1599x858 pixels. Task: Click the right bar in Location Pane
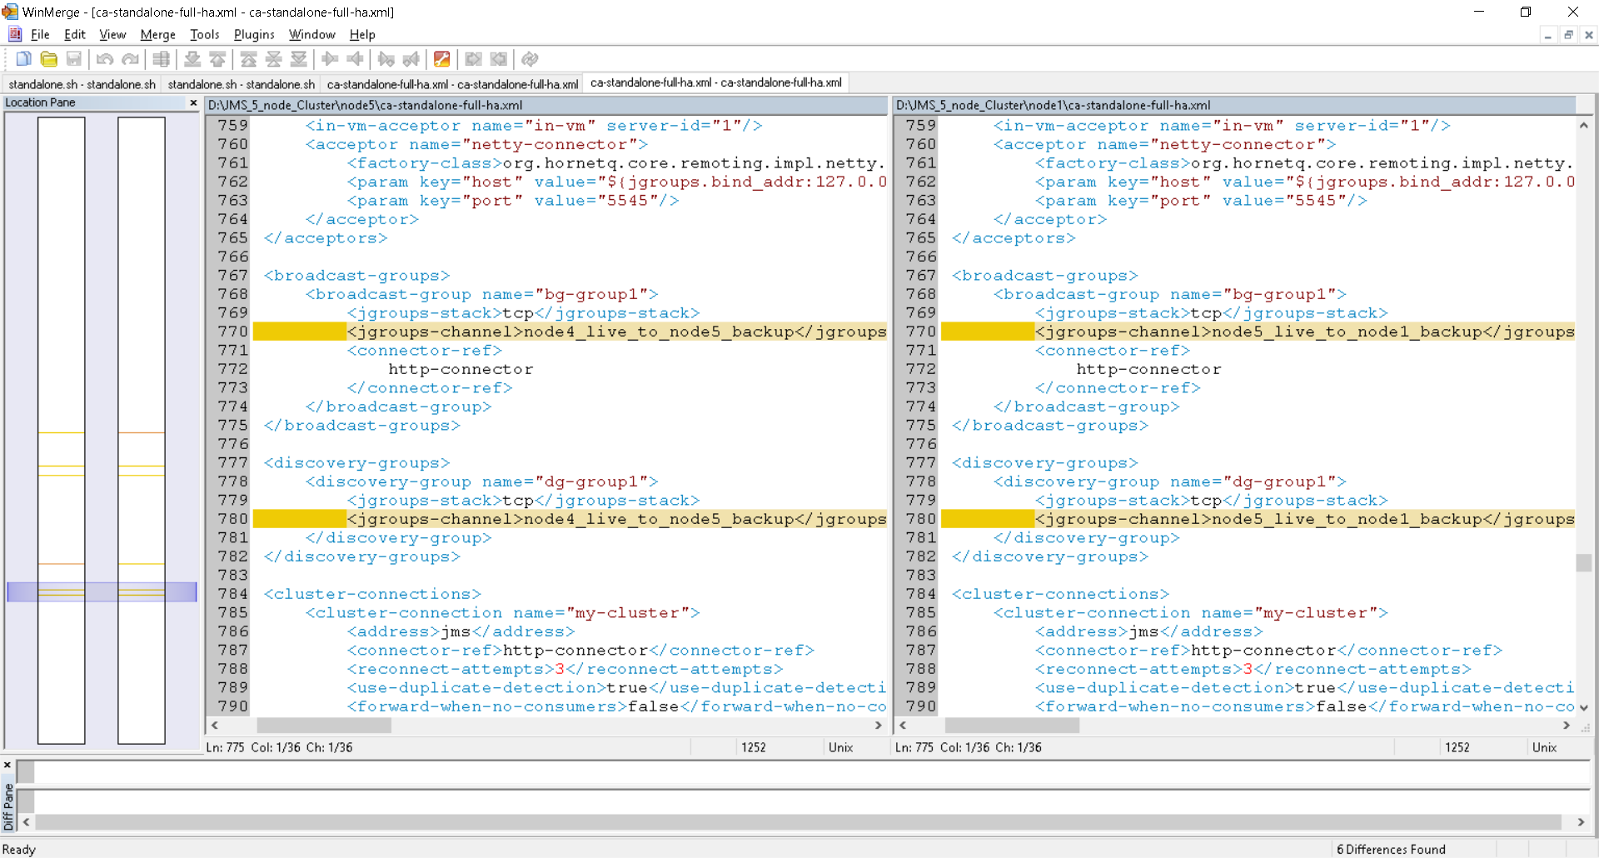click(x=141, y=430)
